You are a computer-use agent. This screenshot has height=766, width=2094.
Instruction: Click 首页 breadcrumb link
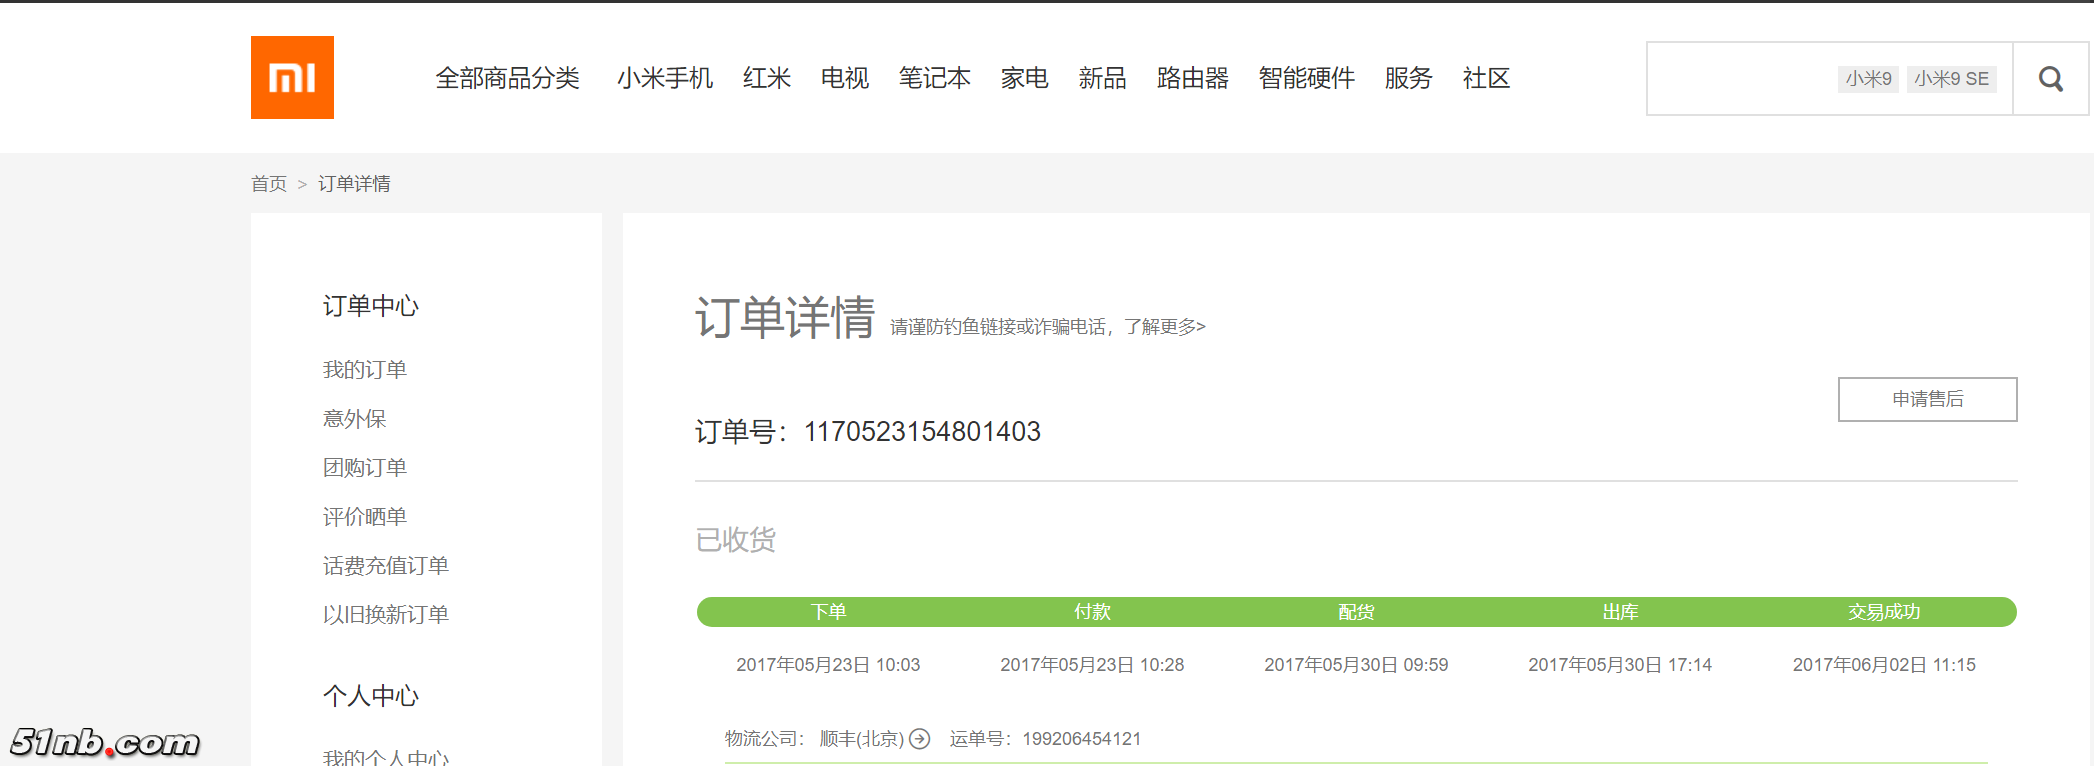(269, 184)
